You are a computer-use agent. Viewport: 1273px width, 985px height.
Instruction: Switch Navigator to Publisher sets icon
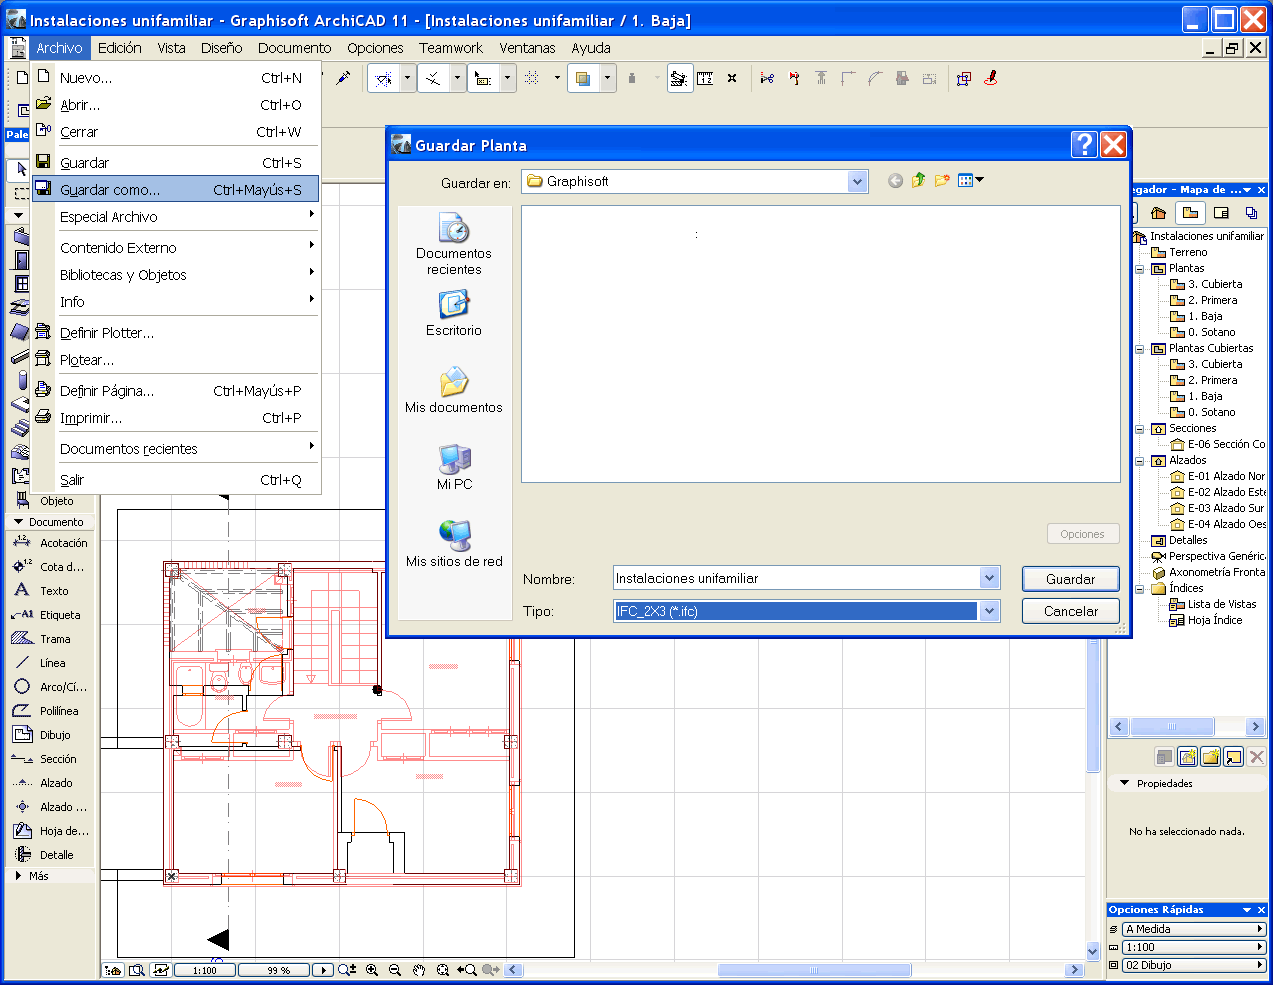click(1251, 213)
